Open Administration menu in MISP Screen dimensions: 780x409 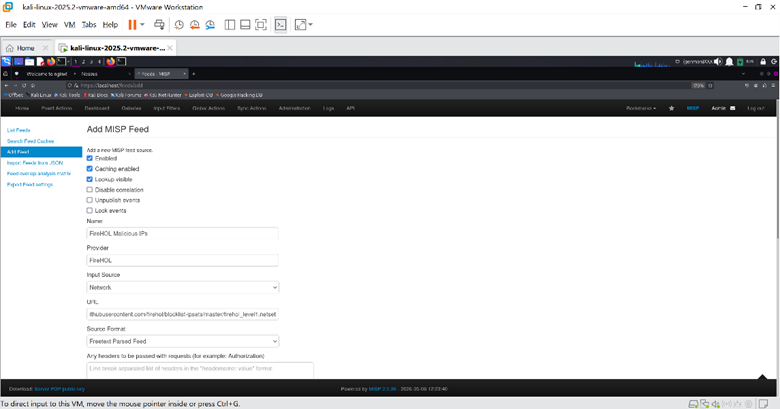(294, 108)
